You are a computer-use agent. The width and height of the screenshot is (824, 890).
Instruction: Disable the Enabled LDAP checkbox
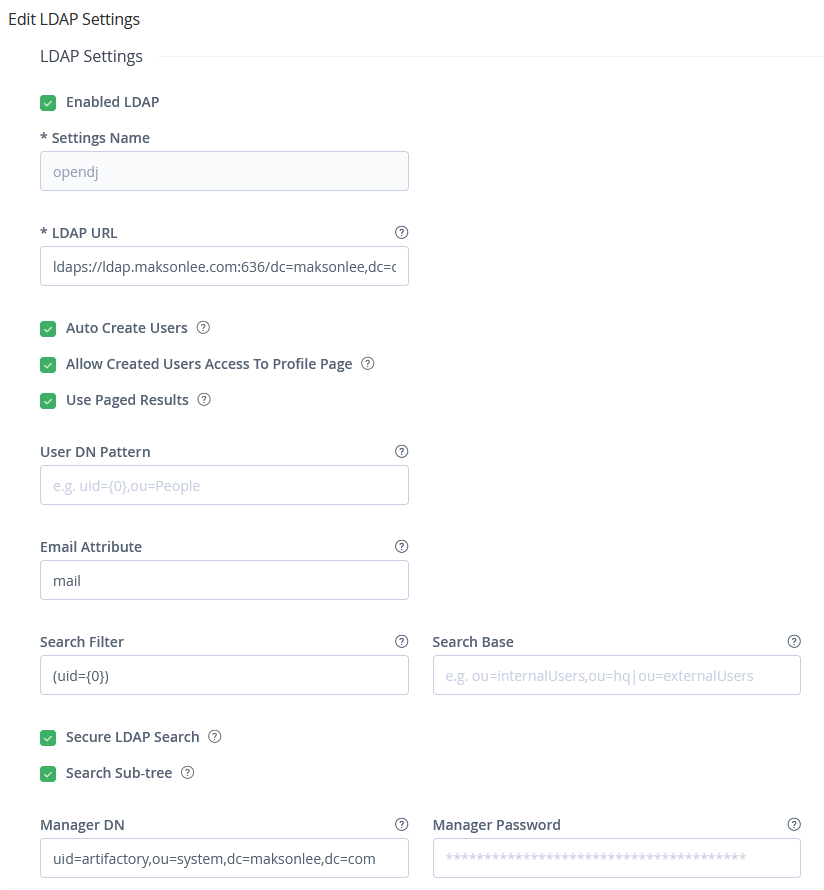(48, 102)
